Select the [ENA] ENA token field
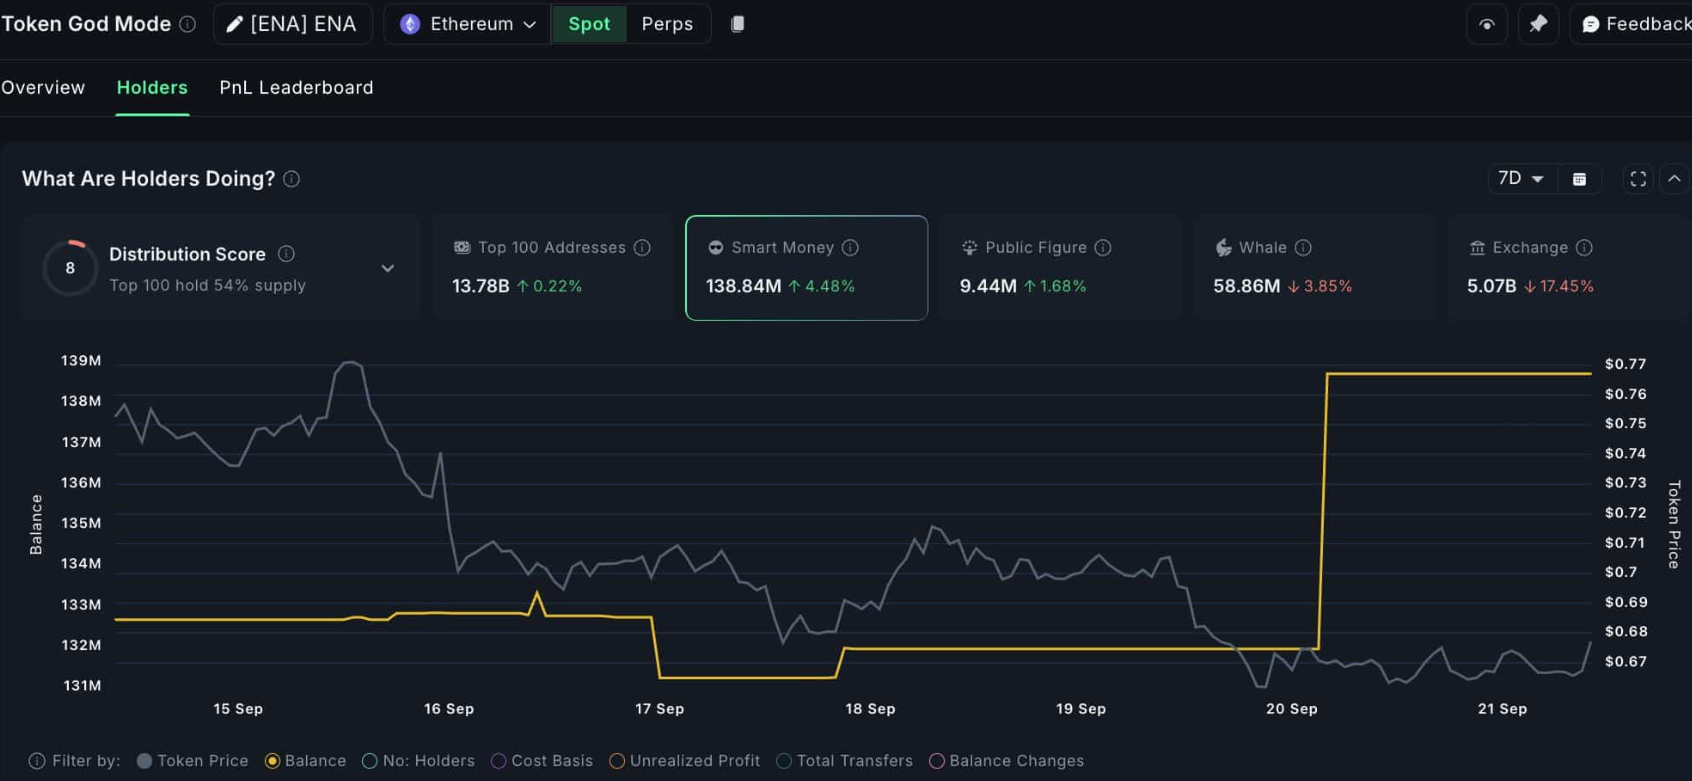The image size is (1692, 781). click(292, 24)
